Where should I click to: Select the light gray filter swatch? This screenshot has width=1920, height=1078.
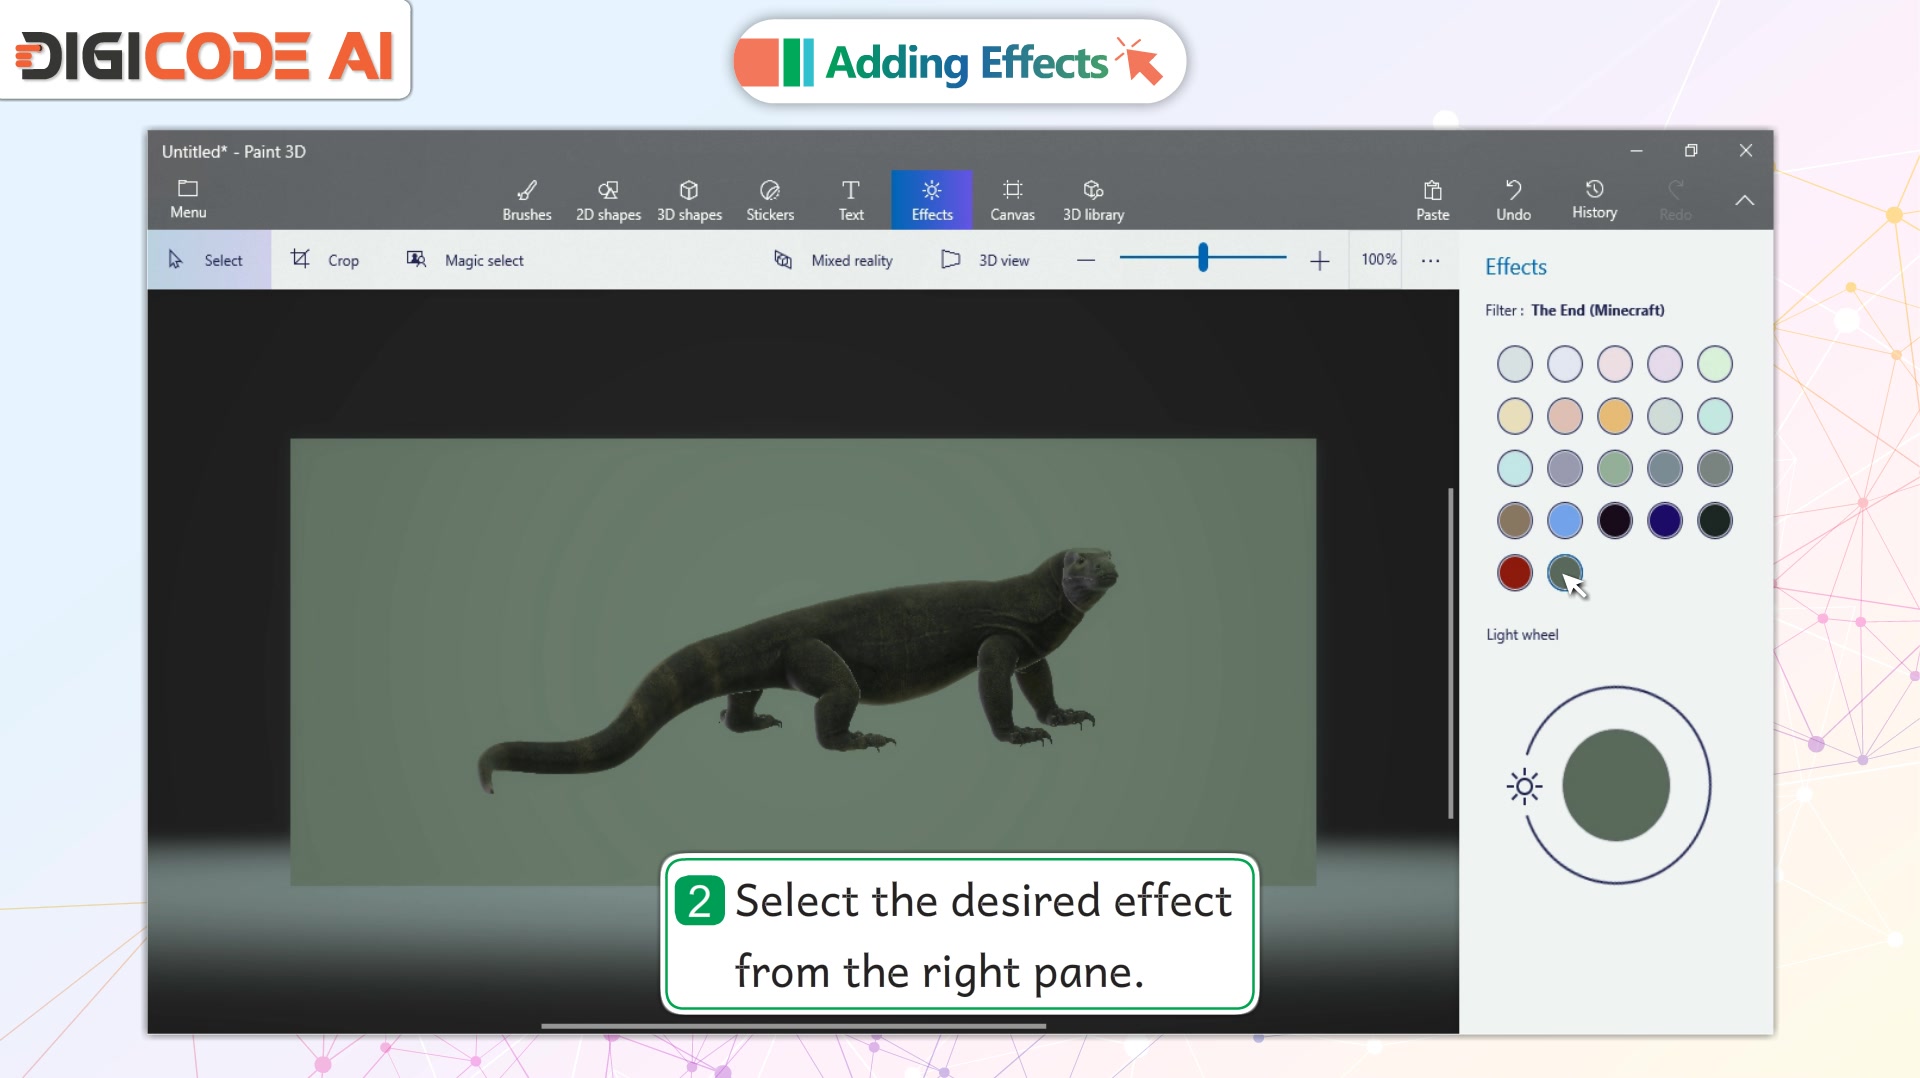[x=1515, y=364]
